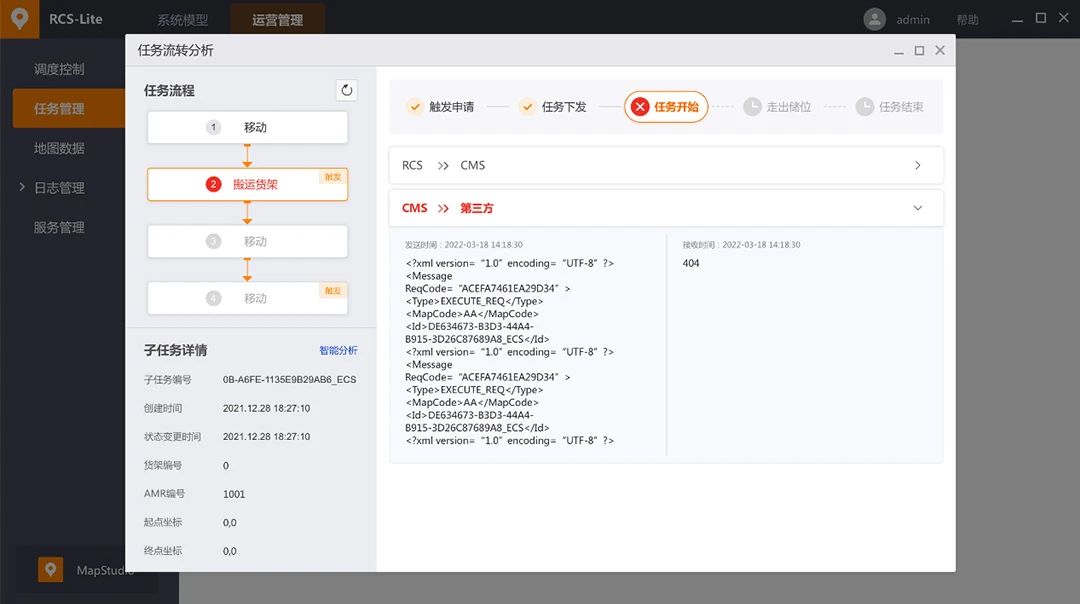Click the admin user avatar icon
The image size is (1080, 604).
875,19
